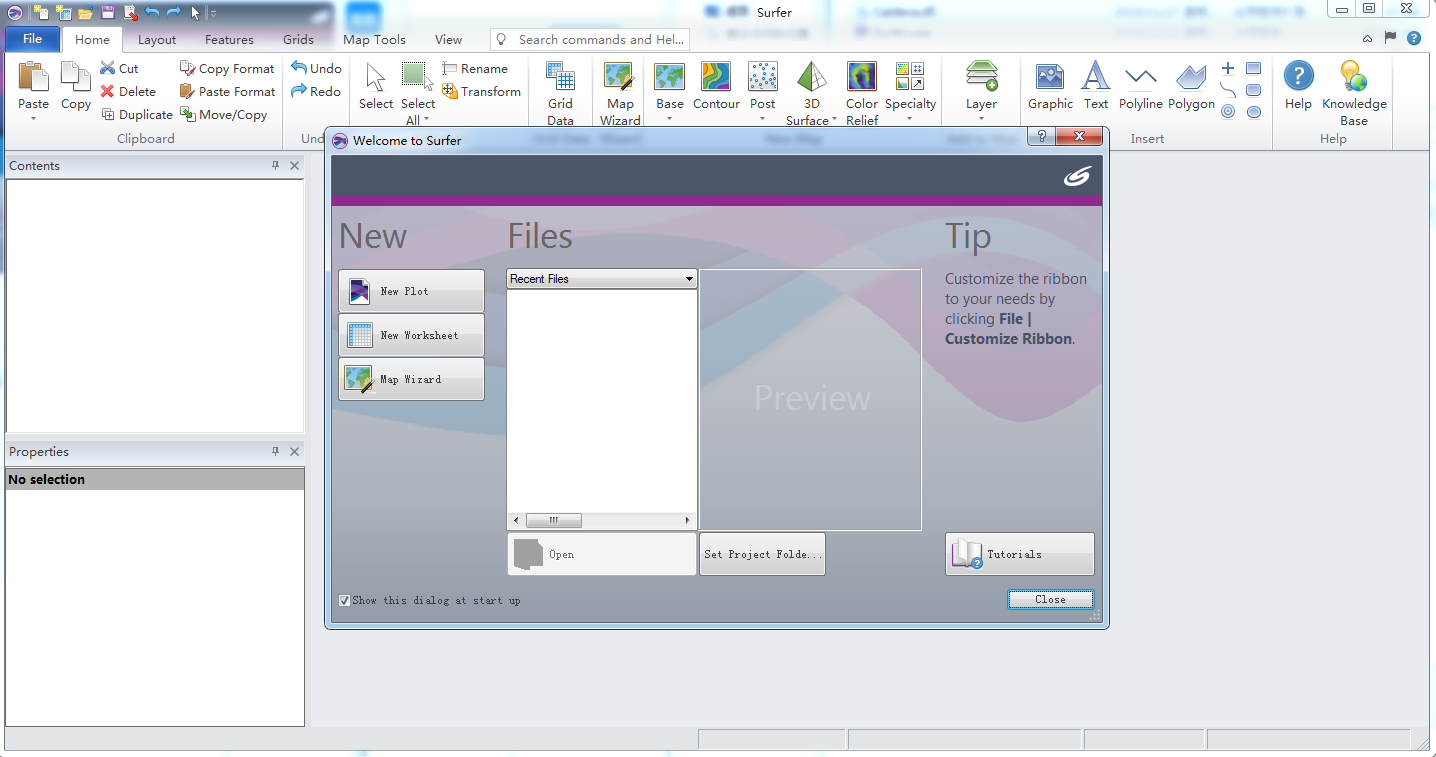Uncheck Show this dialog at start up
This screenshot has width=1436, height=757.
click(344, 600)
